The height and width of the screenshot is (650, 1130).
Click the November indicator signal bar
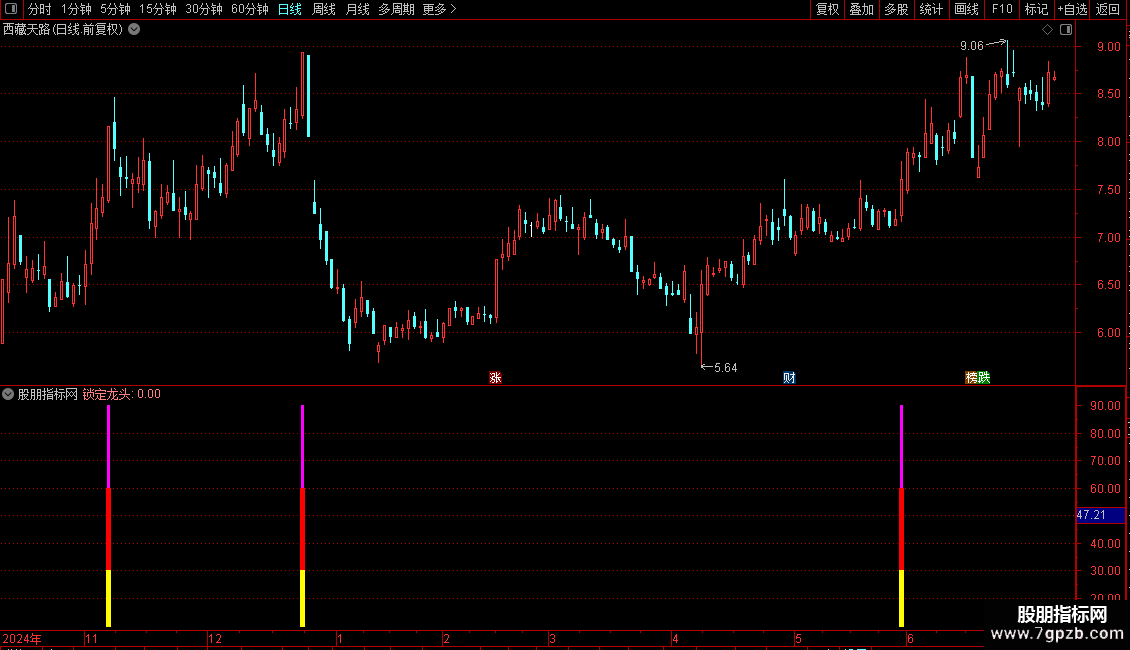pyautogui.click(x=109, y=516)
